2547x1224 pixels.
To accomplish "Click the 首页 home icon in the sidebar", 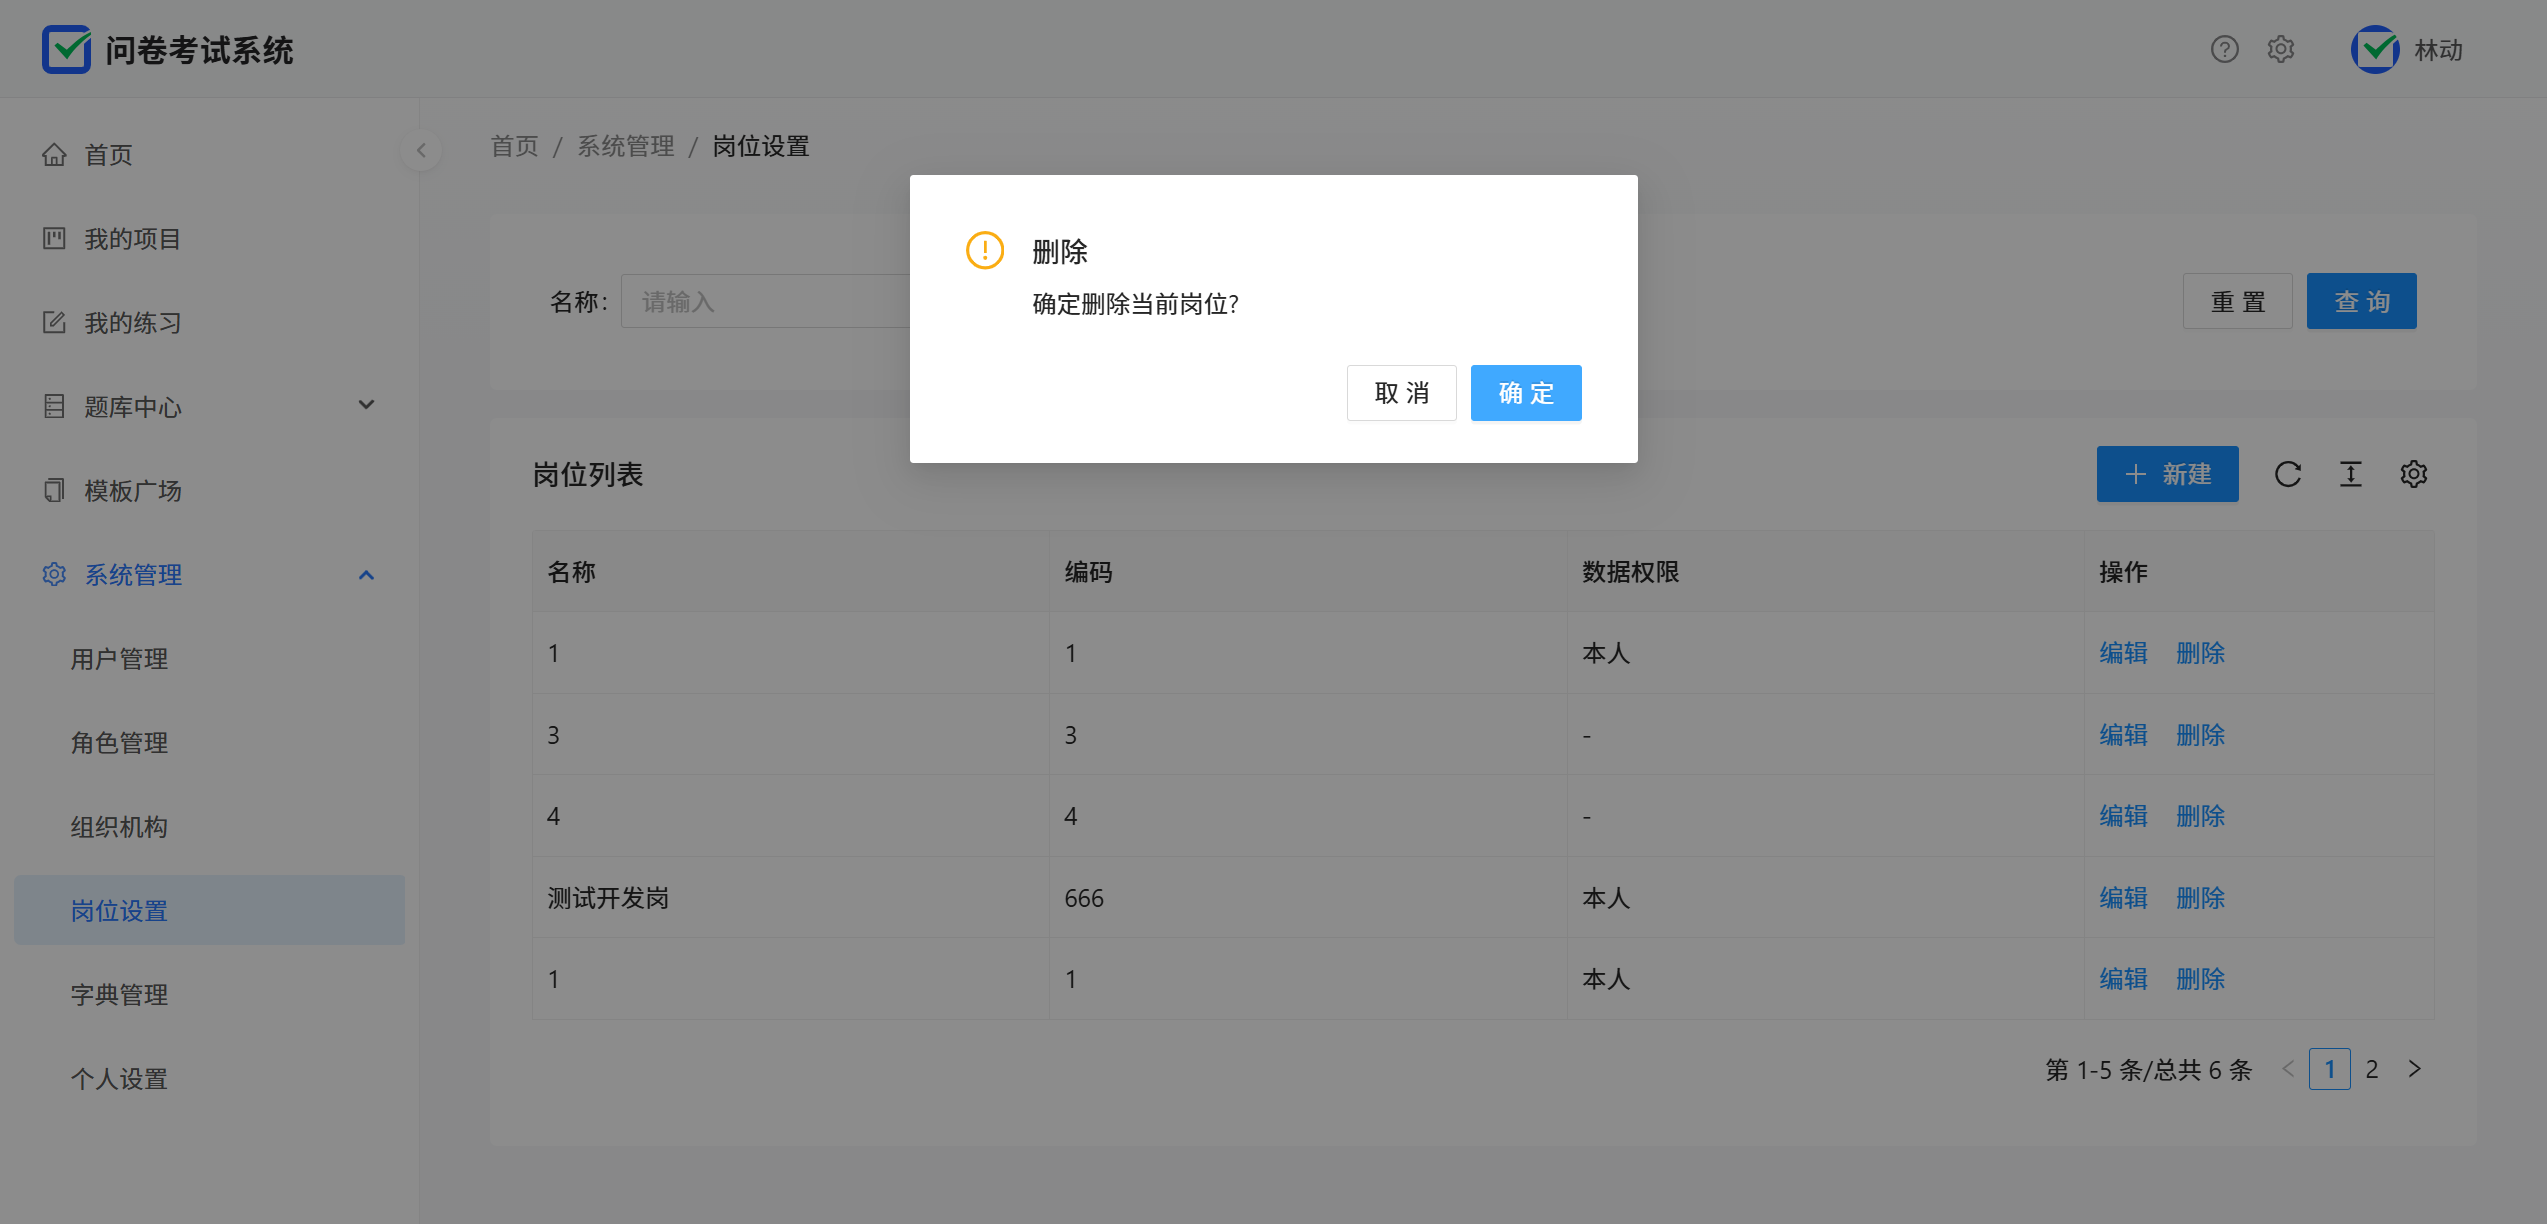I will [54, 155].
